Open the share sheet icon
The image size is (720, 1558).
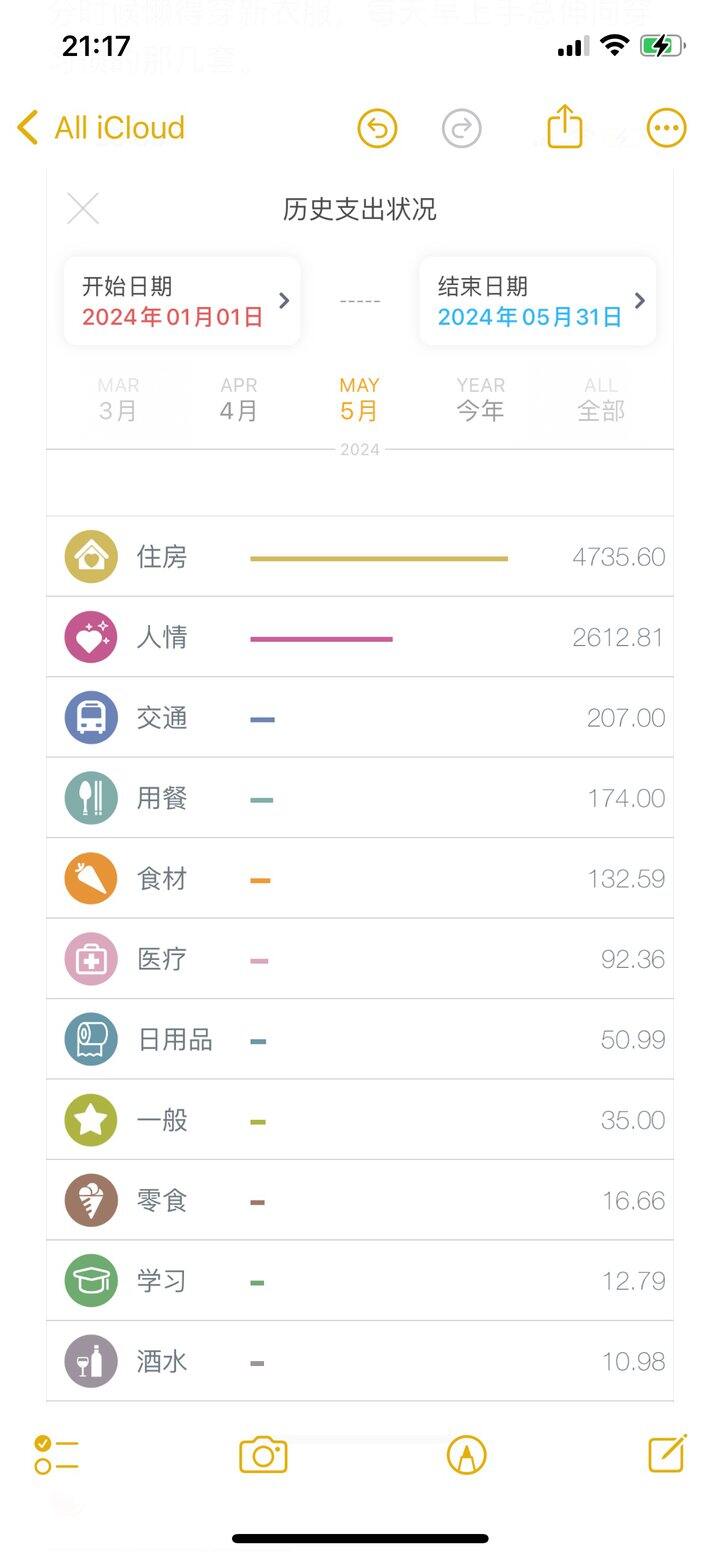(x=565, y=127)
